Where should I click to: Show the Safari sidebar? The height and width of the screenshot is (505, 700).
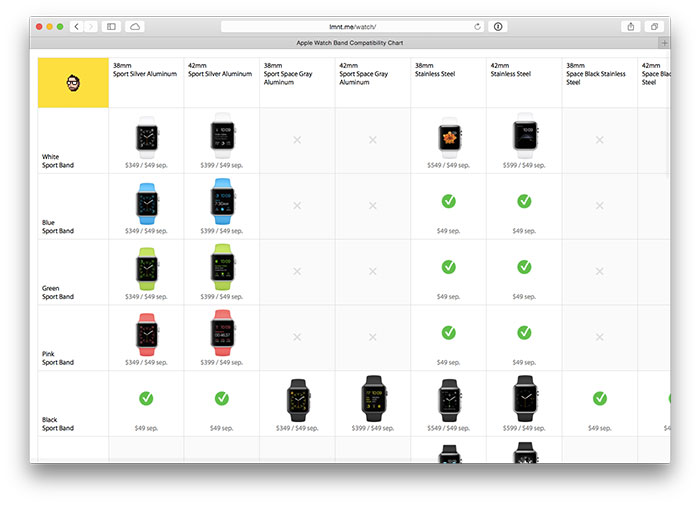(x=111, y=27)
